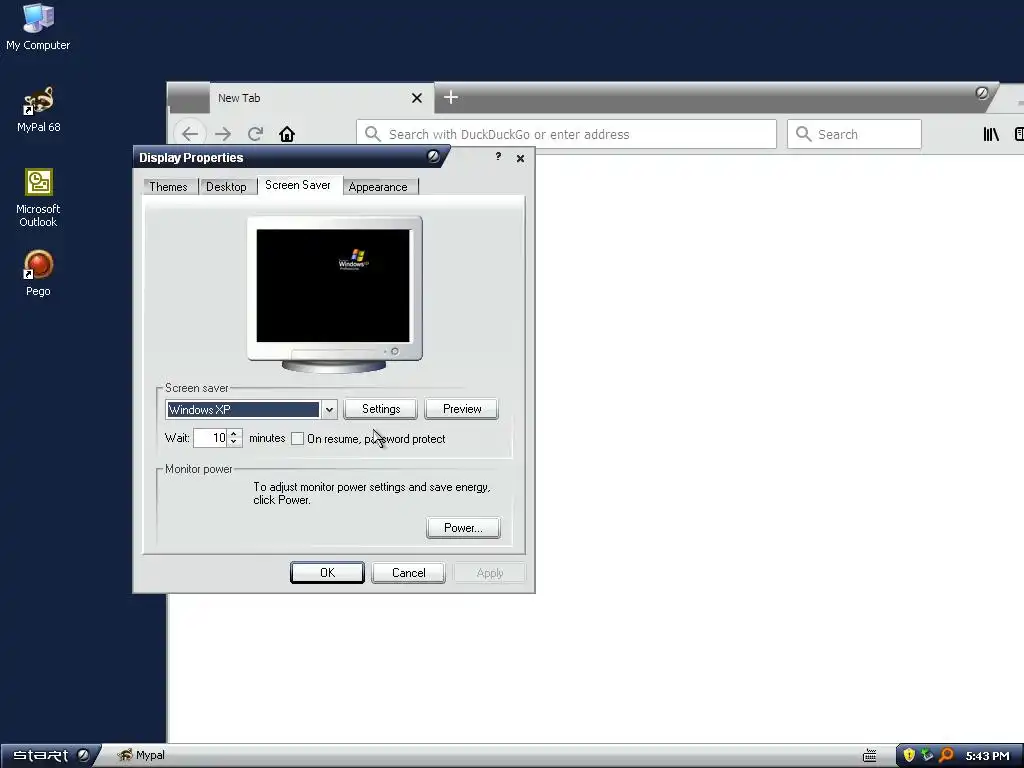Viewport: 1024px width, 768px height.
Task: Expand the screen saver dropdown arrow
Action: (329, 409)
